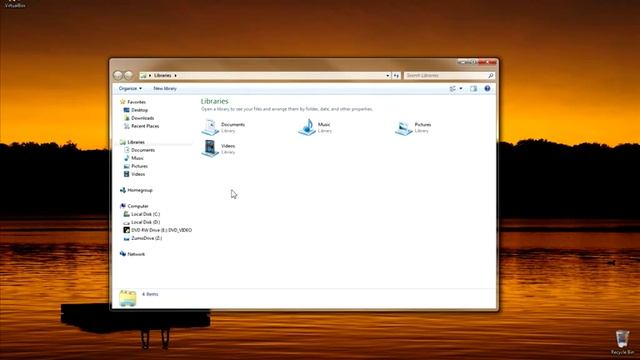Open the view options dropdown arrow
The image size is (640, 360).
(461, 89)
